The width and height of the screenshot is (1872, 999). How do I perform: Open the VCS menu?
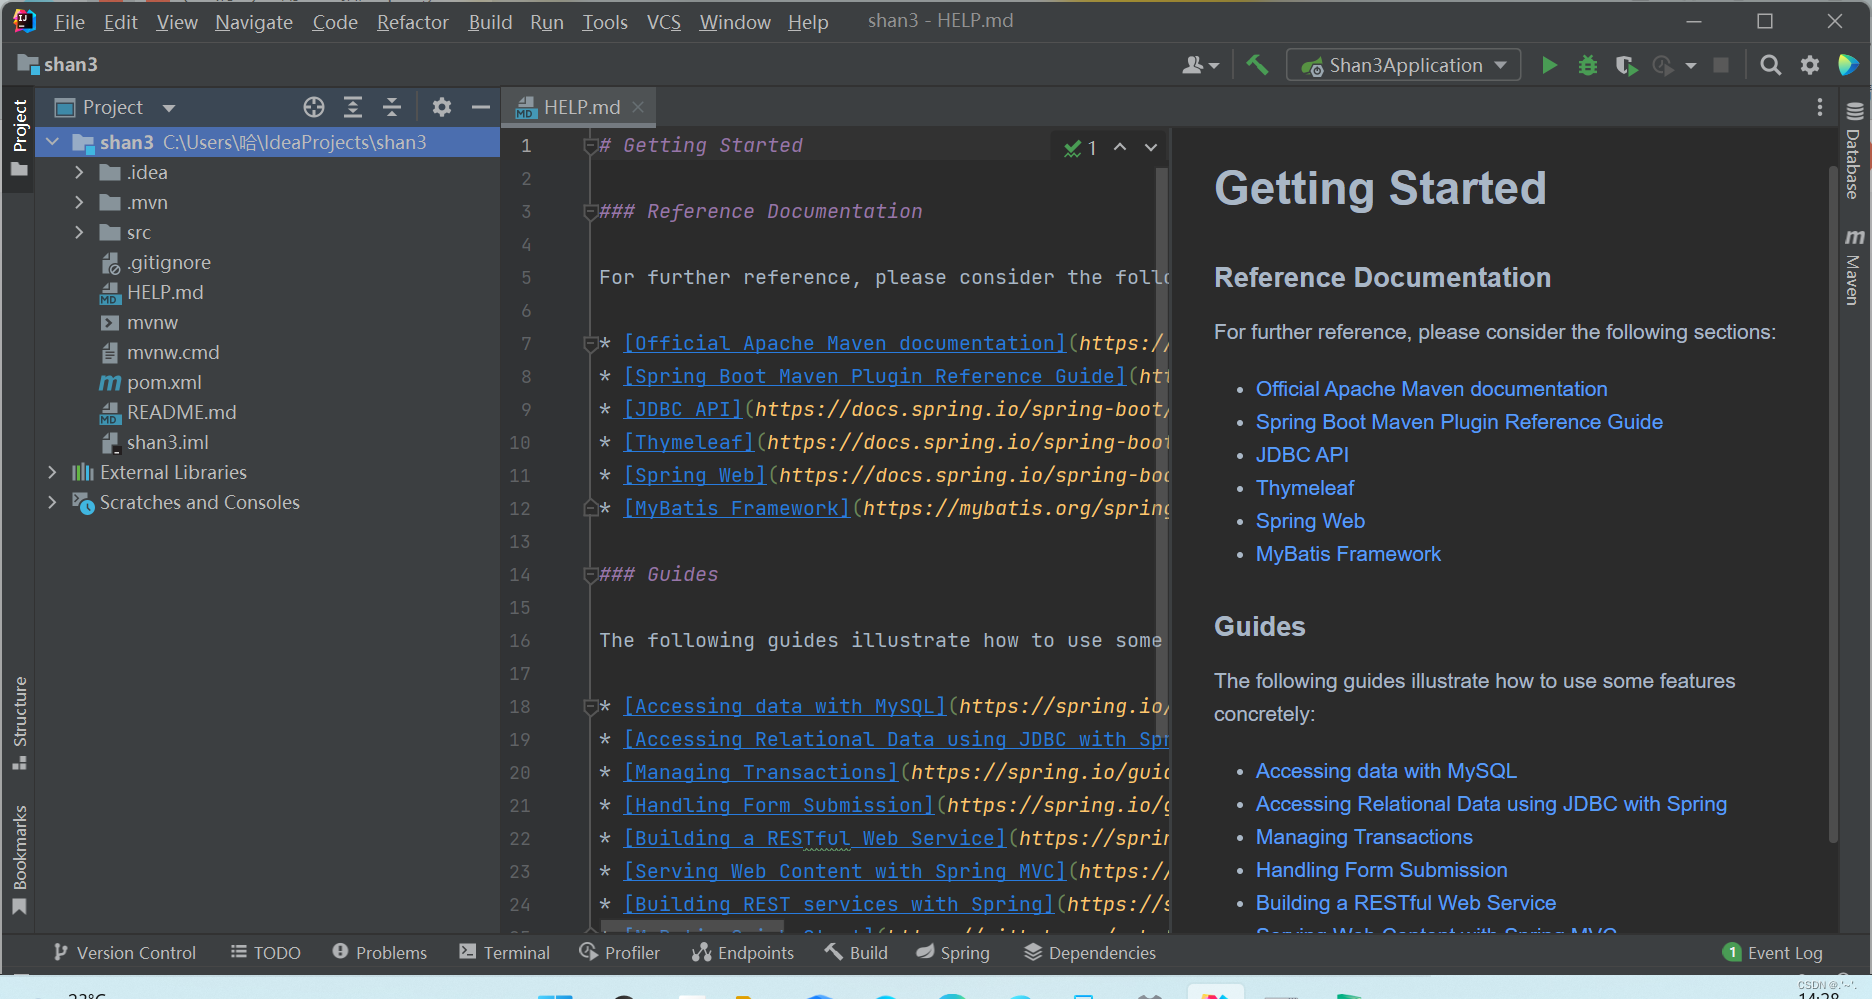(x=664, y=22)
